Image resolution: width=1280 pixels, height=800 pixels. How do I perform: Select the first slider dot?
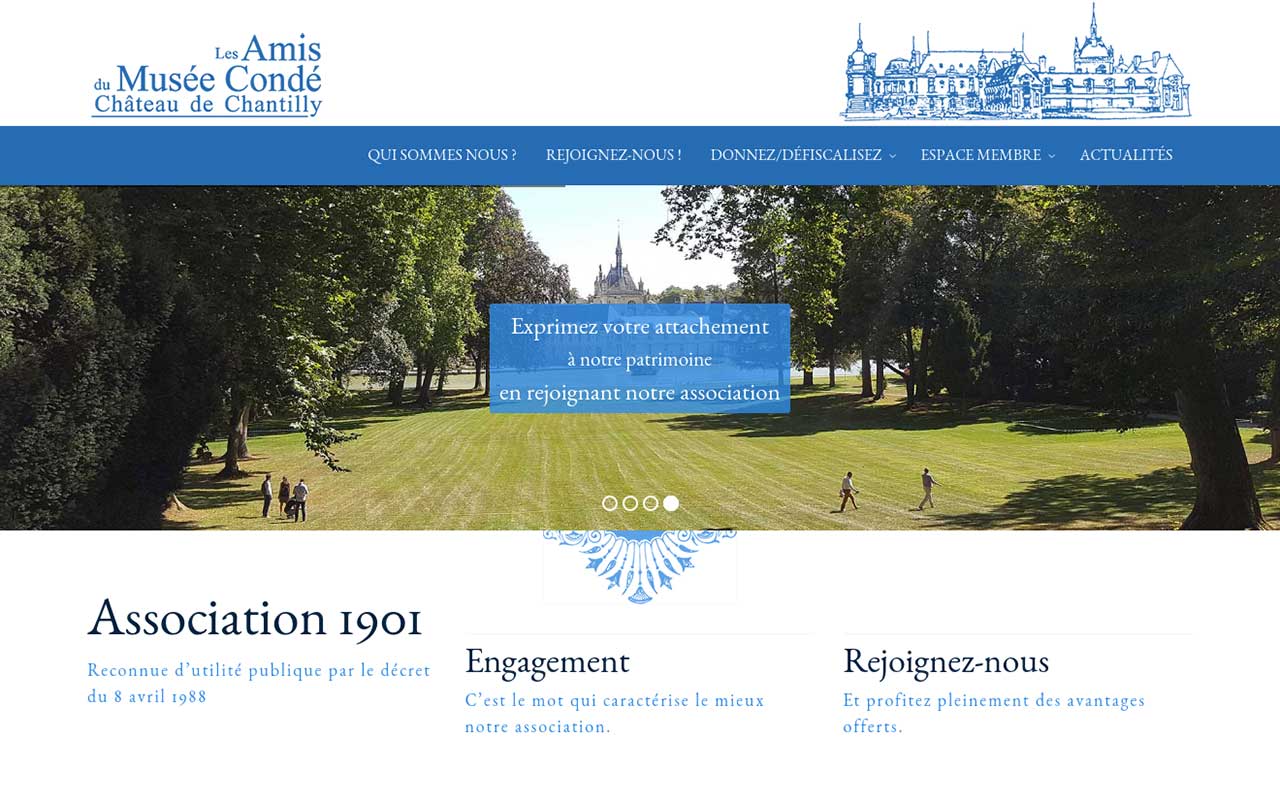[610, 503]
